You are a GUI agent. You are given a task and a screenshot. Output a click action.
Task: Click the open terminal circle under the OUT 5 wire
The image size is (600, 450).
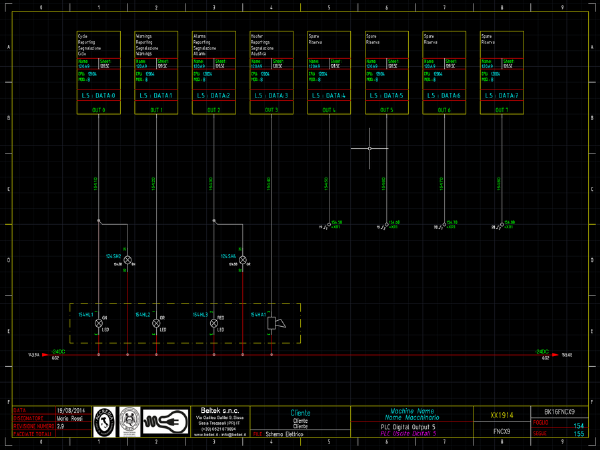pos(386,225)
